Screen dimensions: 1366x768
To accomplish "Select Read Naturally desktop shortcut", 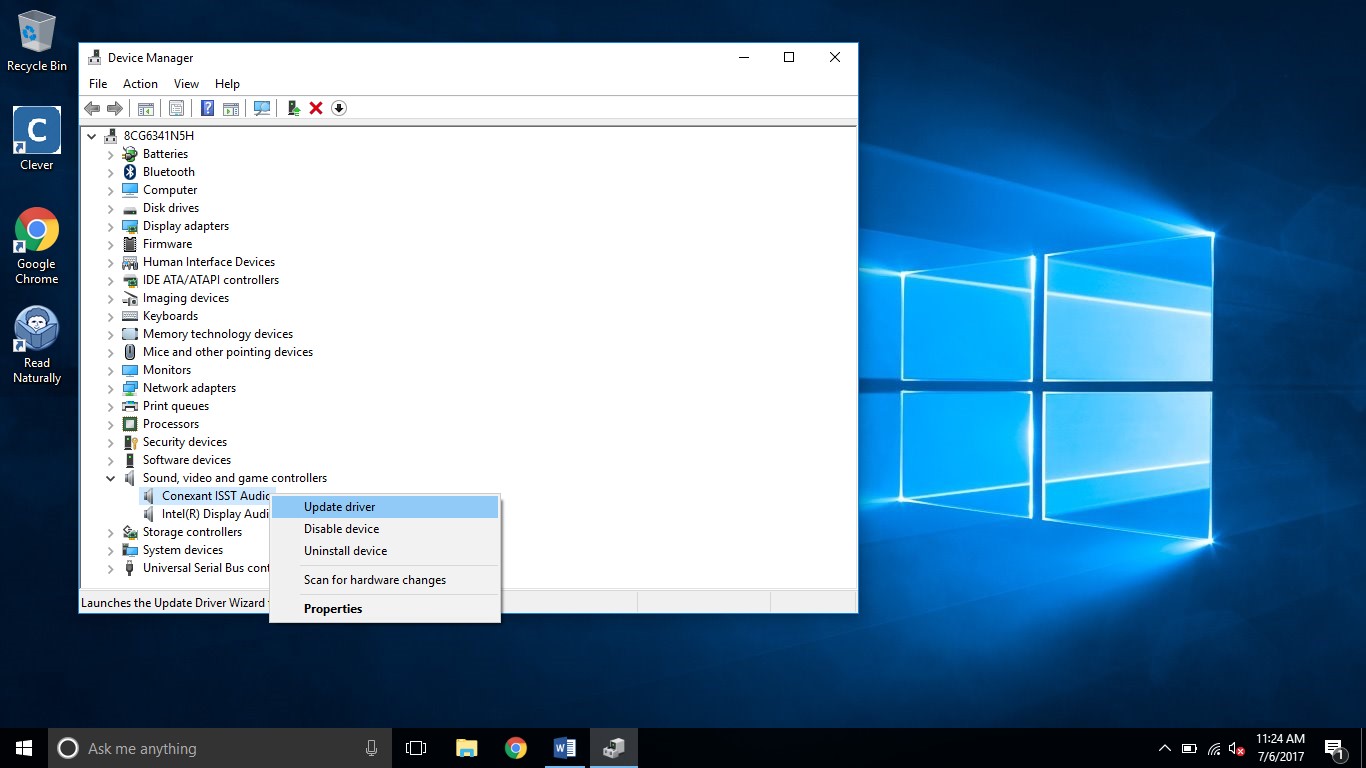I will pyautogui.click(x=37, y=345).
